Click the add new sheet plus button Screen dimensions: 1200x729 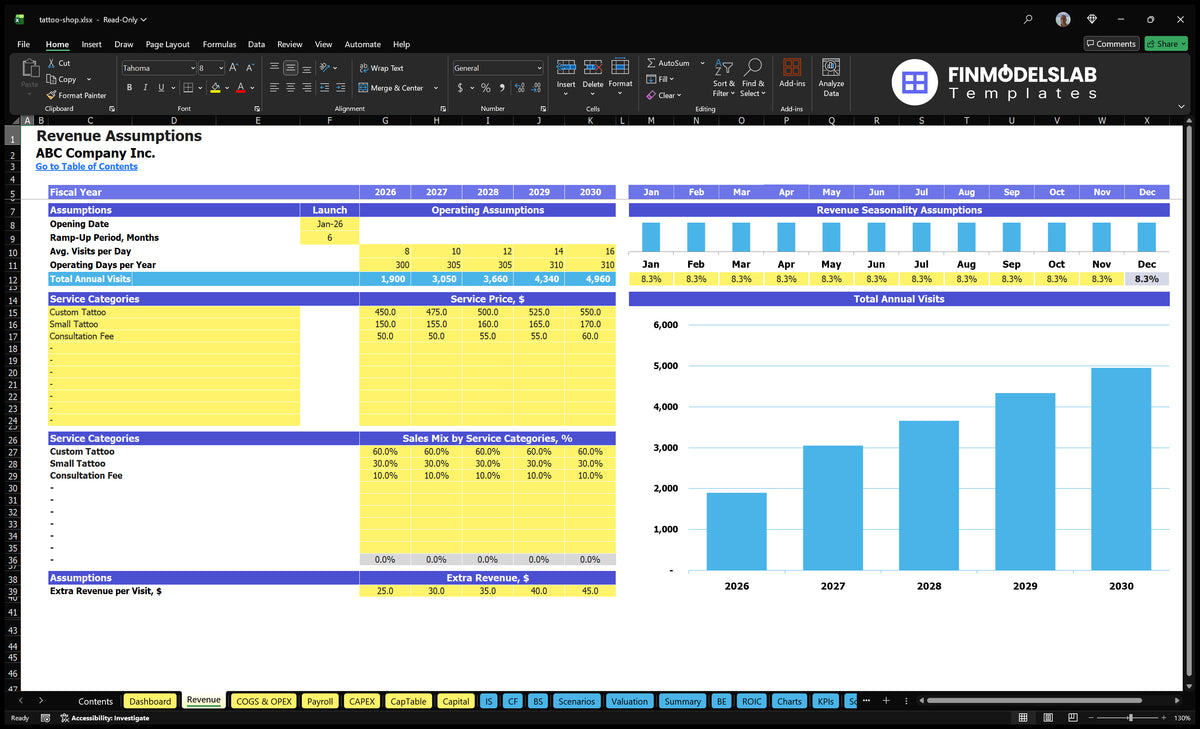tap(885, 701)
